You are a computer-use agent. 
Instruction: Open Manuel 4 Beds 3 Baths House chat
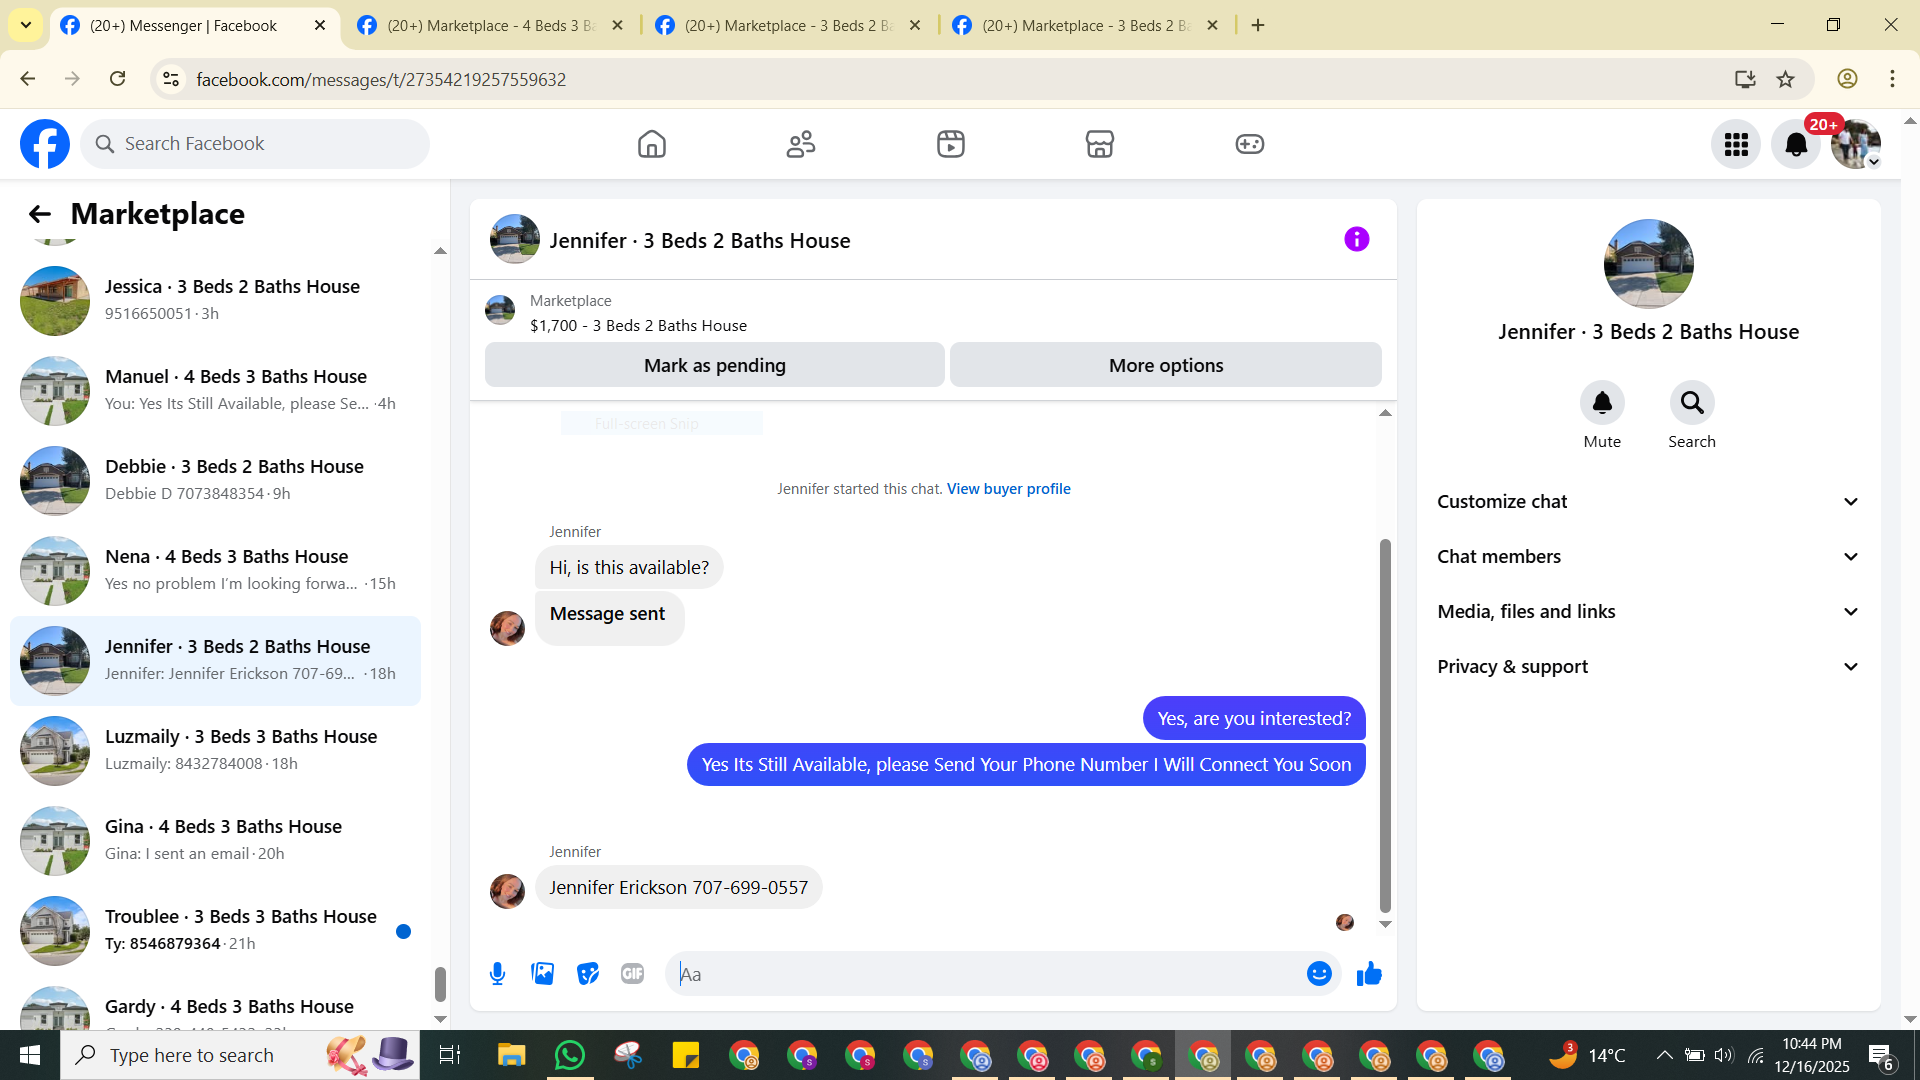click(x=215, y=390)
